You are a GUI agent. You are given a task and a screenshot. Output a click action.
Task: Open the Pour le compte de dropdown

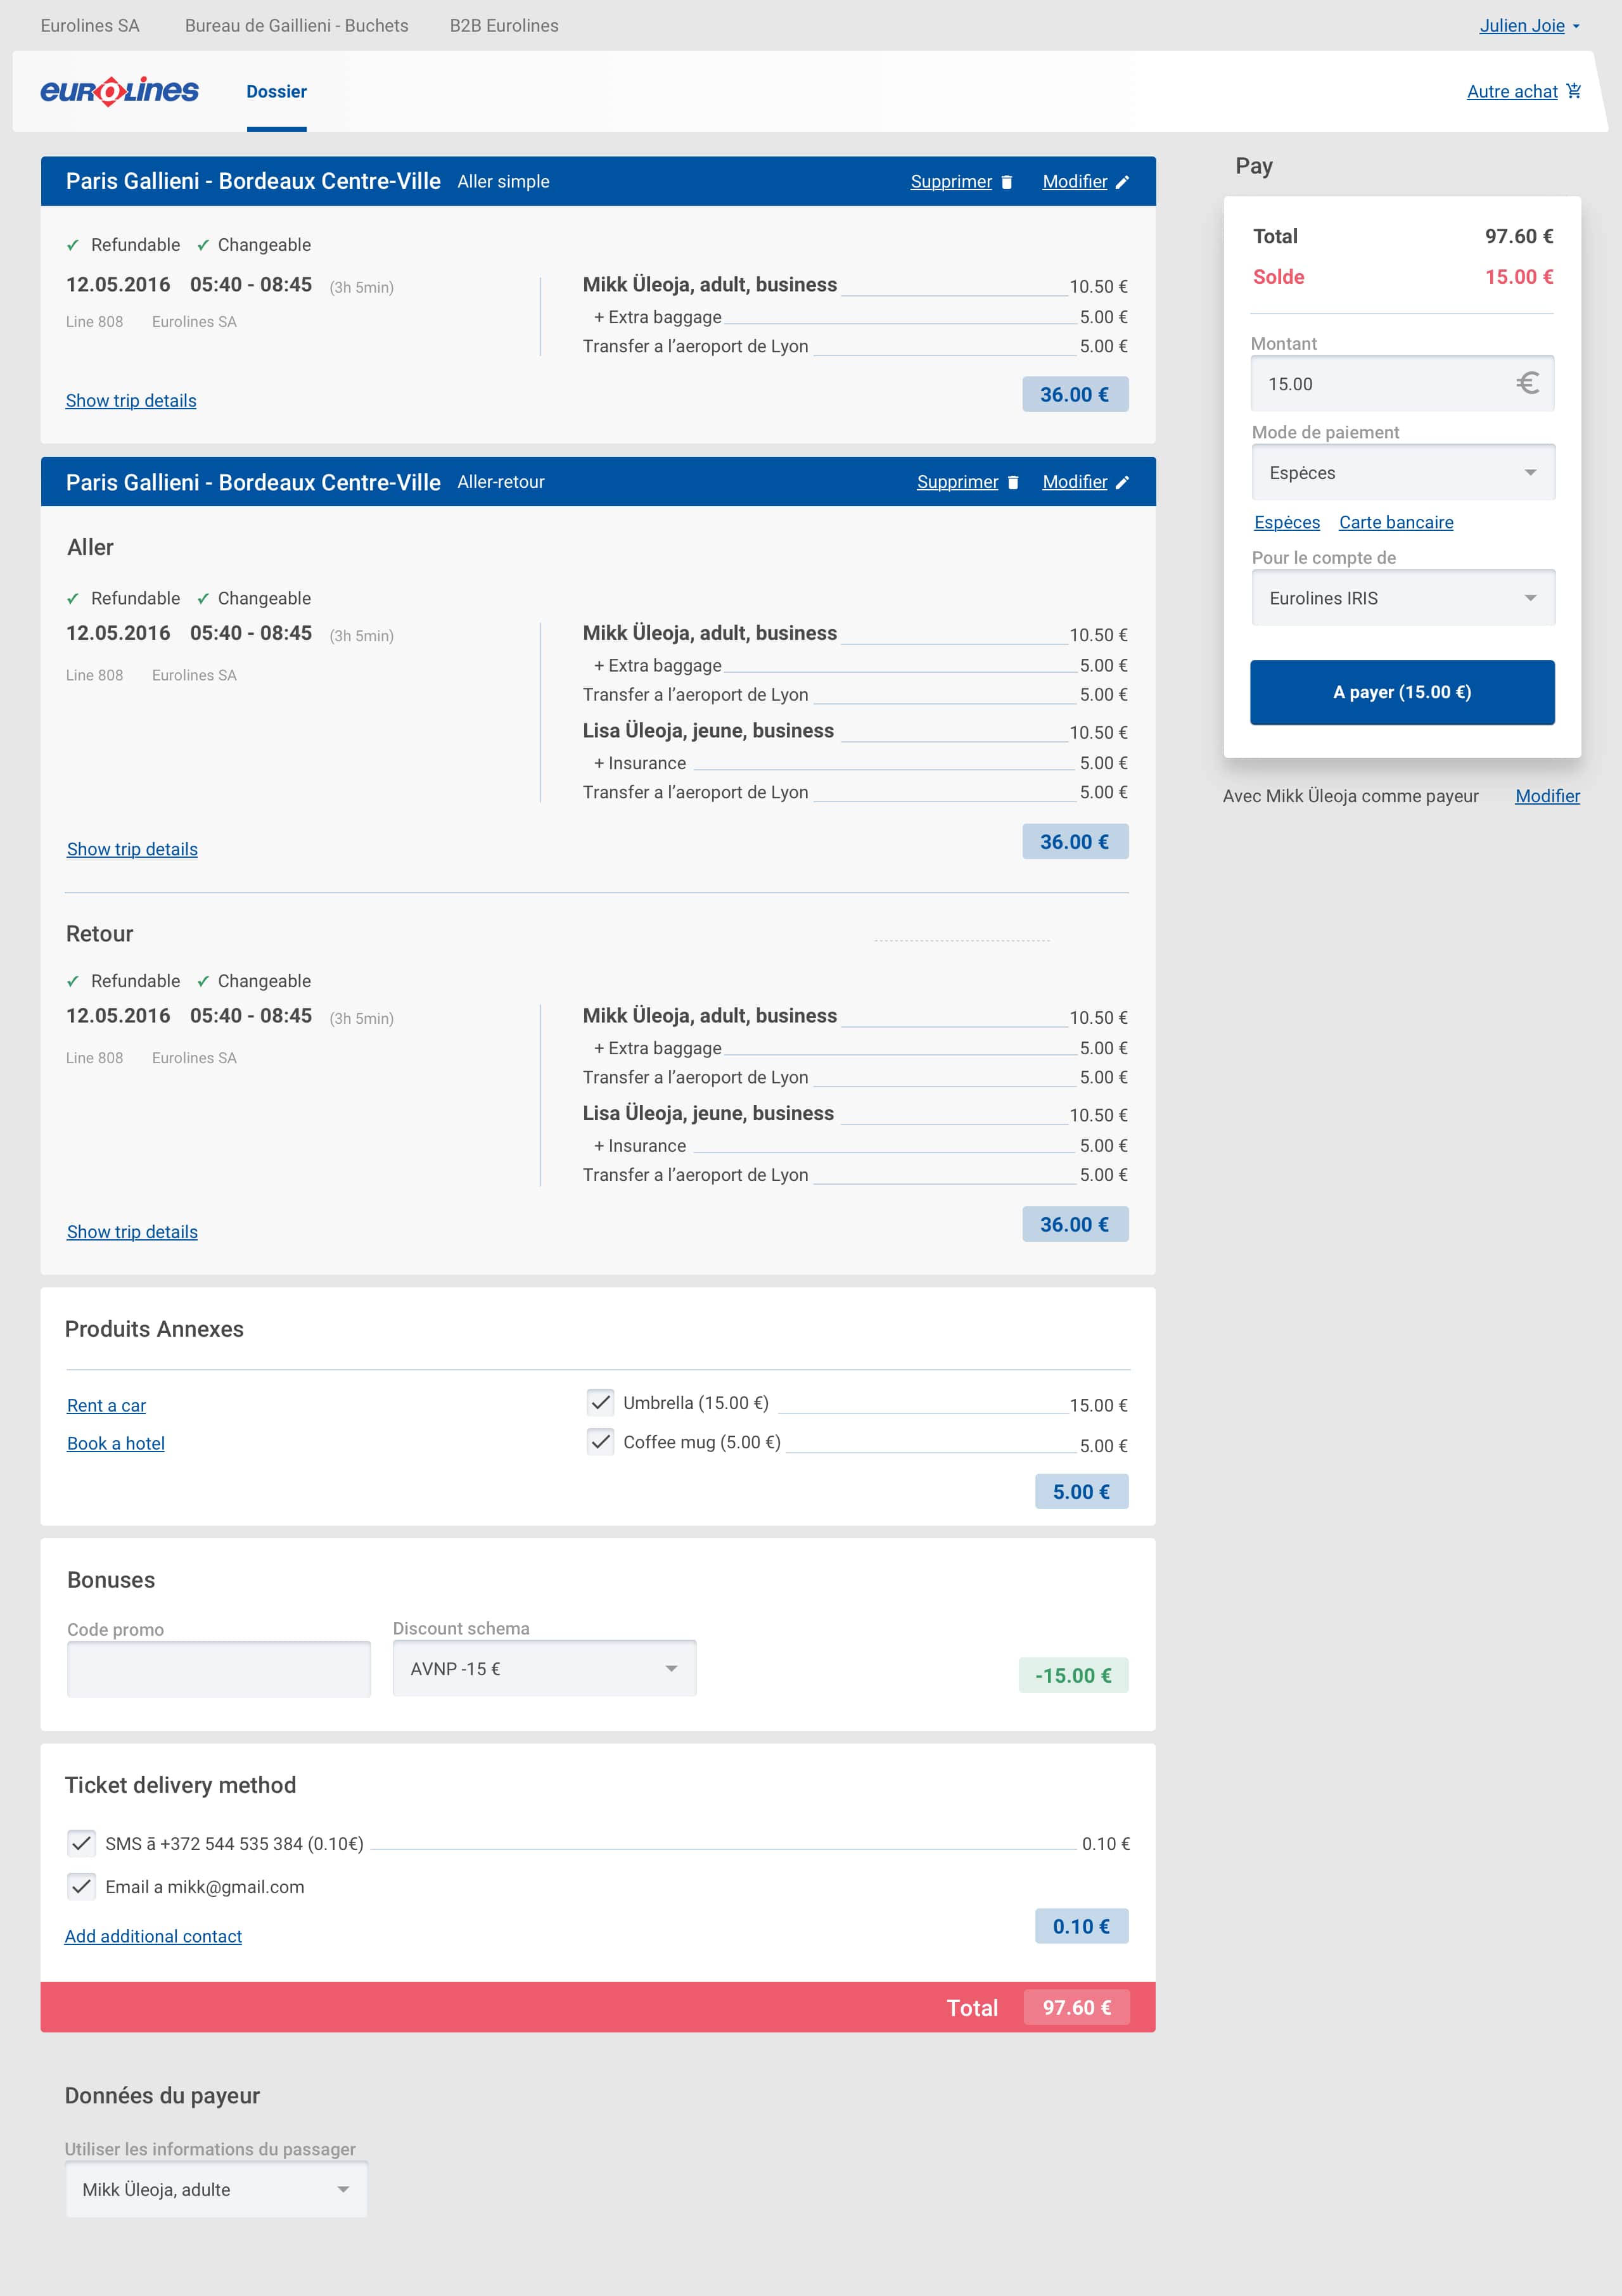(x=1403, y=598)
